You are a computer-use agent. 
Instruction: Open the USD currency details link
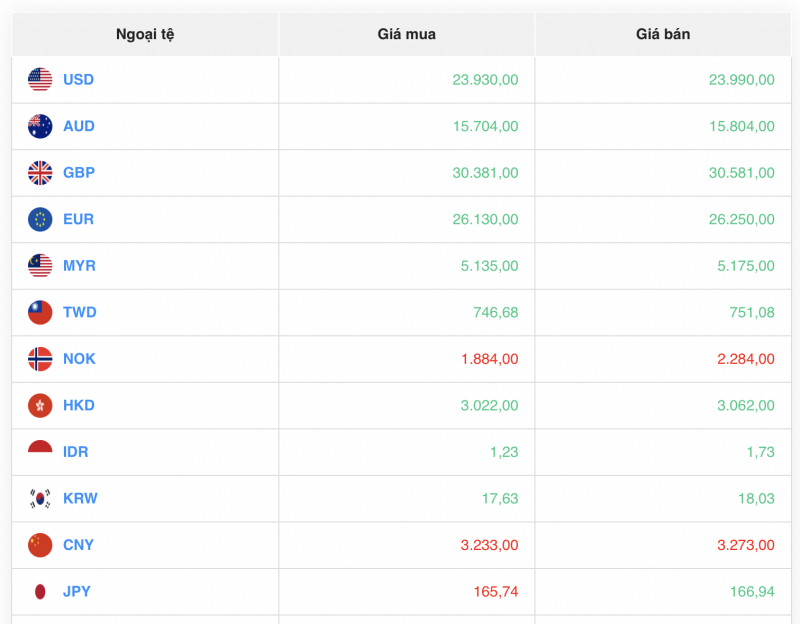click(x=77, y=79)
